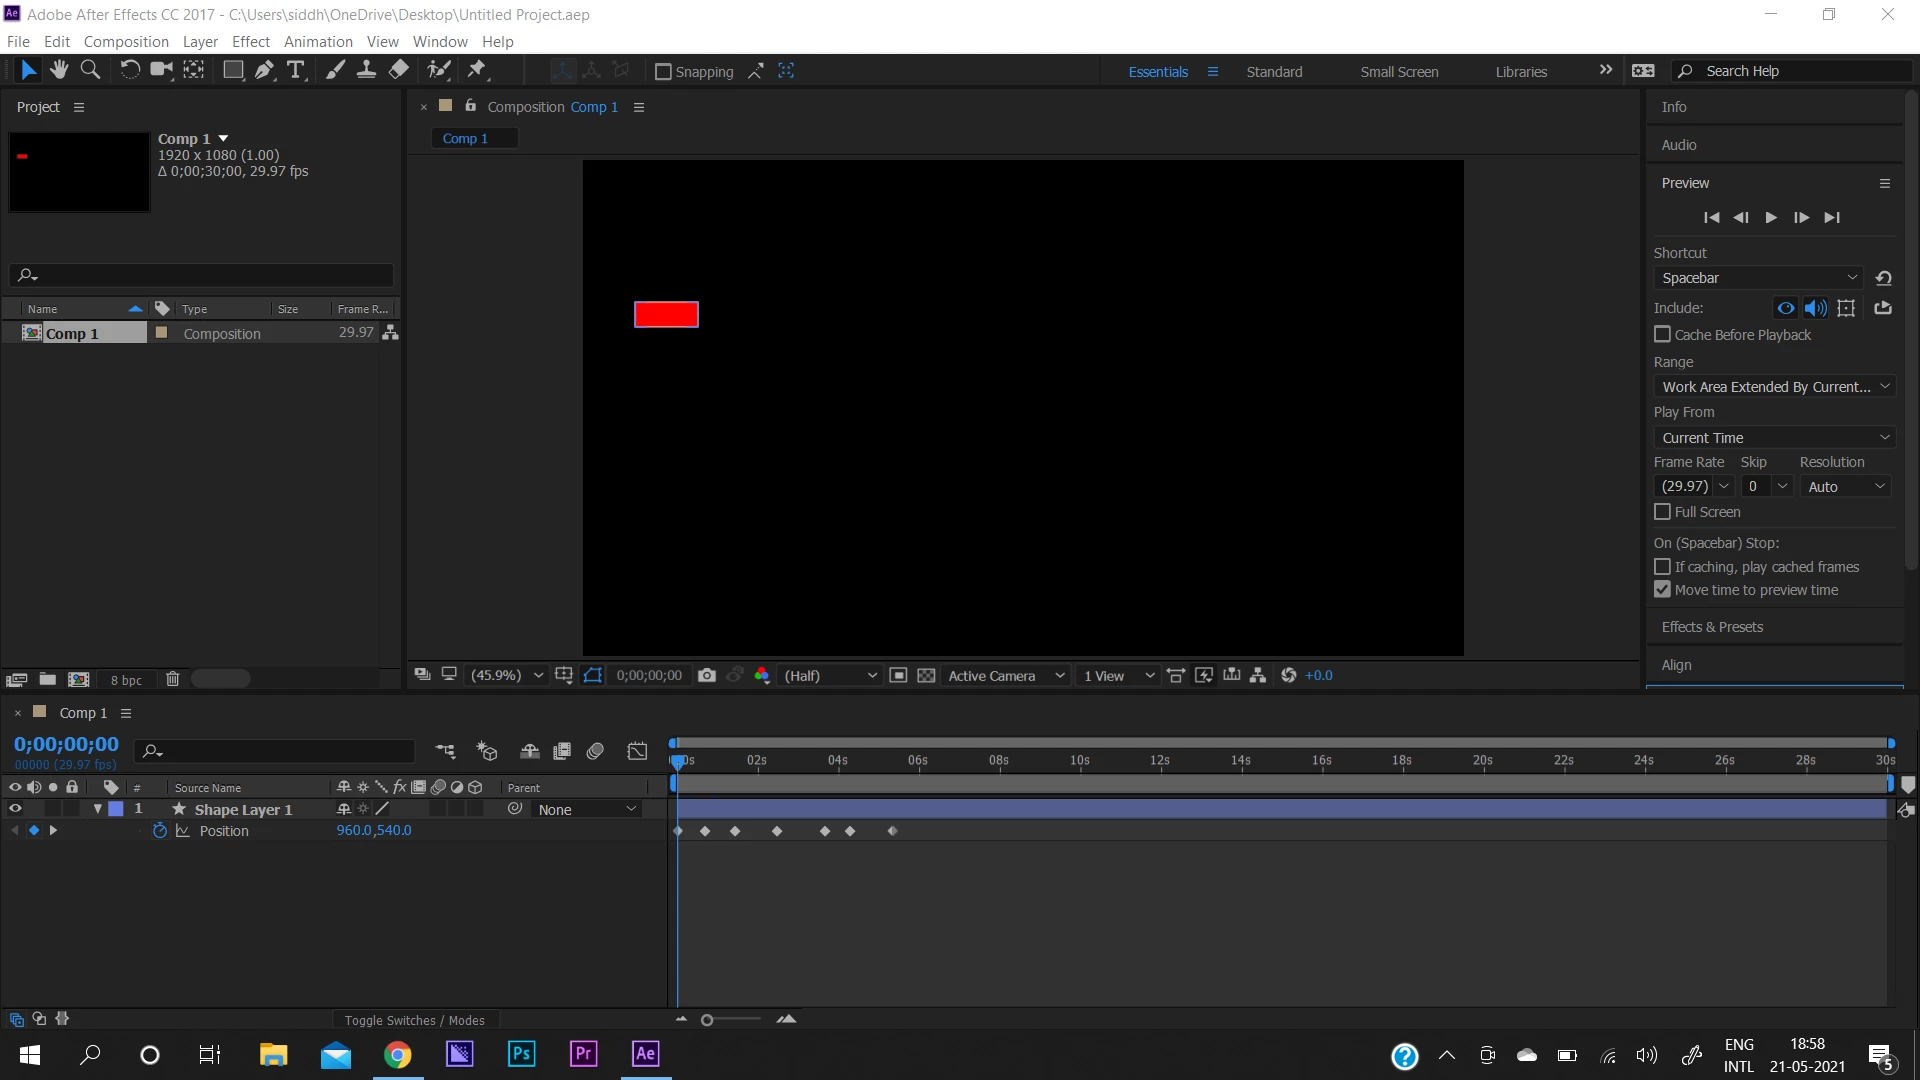Enable Cache Before Playback checkbox
The width and height of the screenshot is (1920, 1080).
1663,335
